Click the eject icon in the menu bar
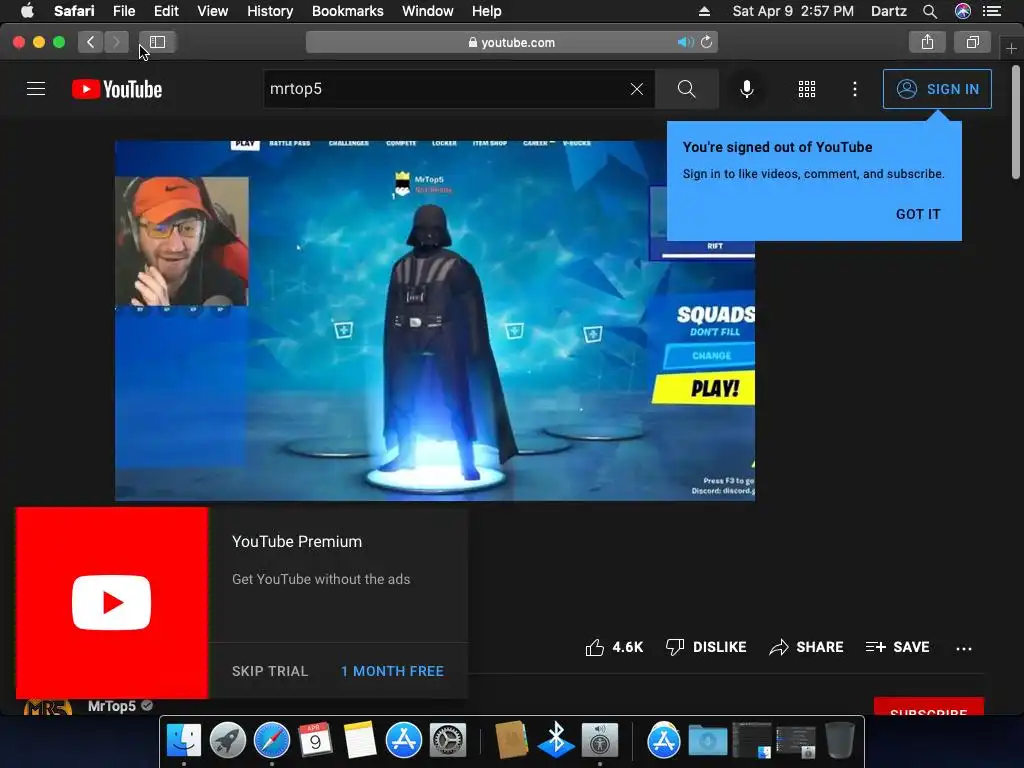The image size is (1024, 768). [x=704, y=11]
